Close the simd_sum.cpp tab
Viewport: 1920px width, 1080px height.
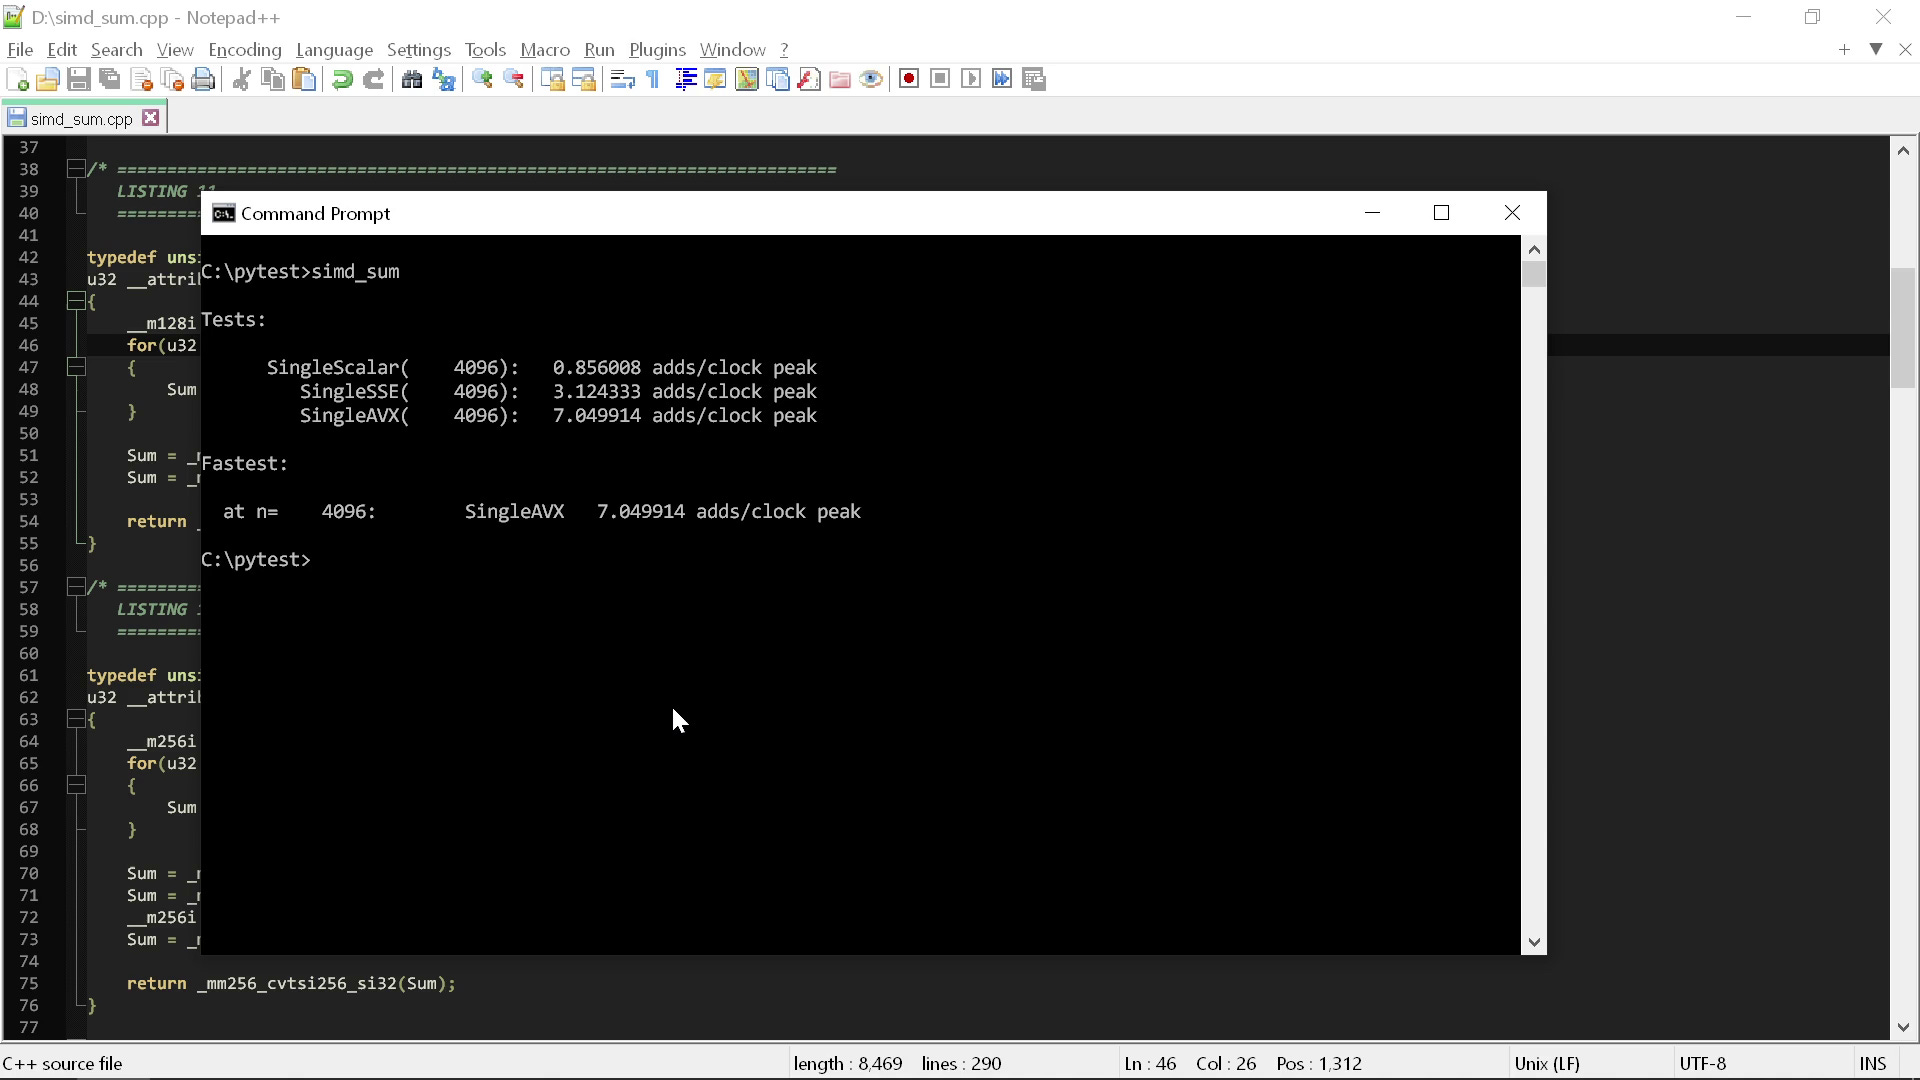pos(151,117)
